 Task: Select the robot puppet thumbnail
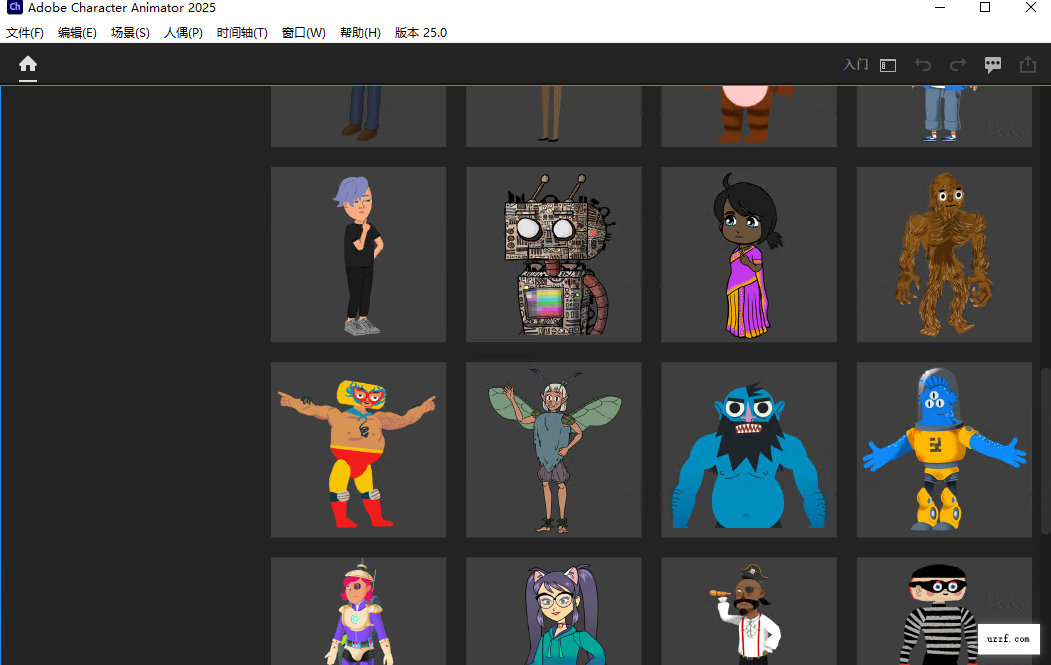click(x=553, y=255)
